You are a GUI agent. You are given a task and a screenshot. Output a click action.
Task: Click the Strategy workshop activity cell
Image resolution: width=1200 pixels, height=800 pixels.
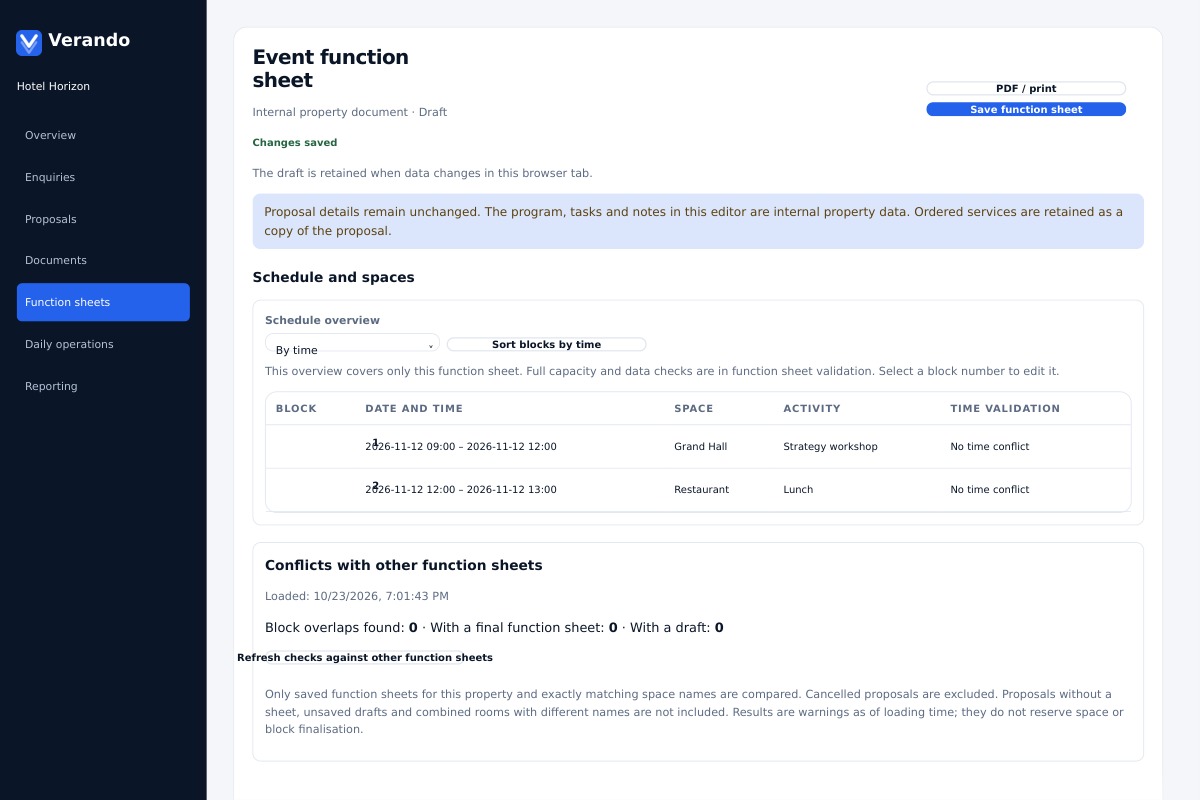pyautogui.click(x=830, y=447)
